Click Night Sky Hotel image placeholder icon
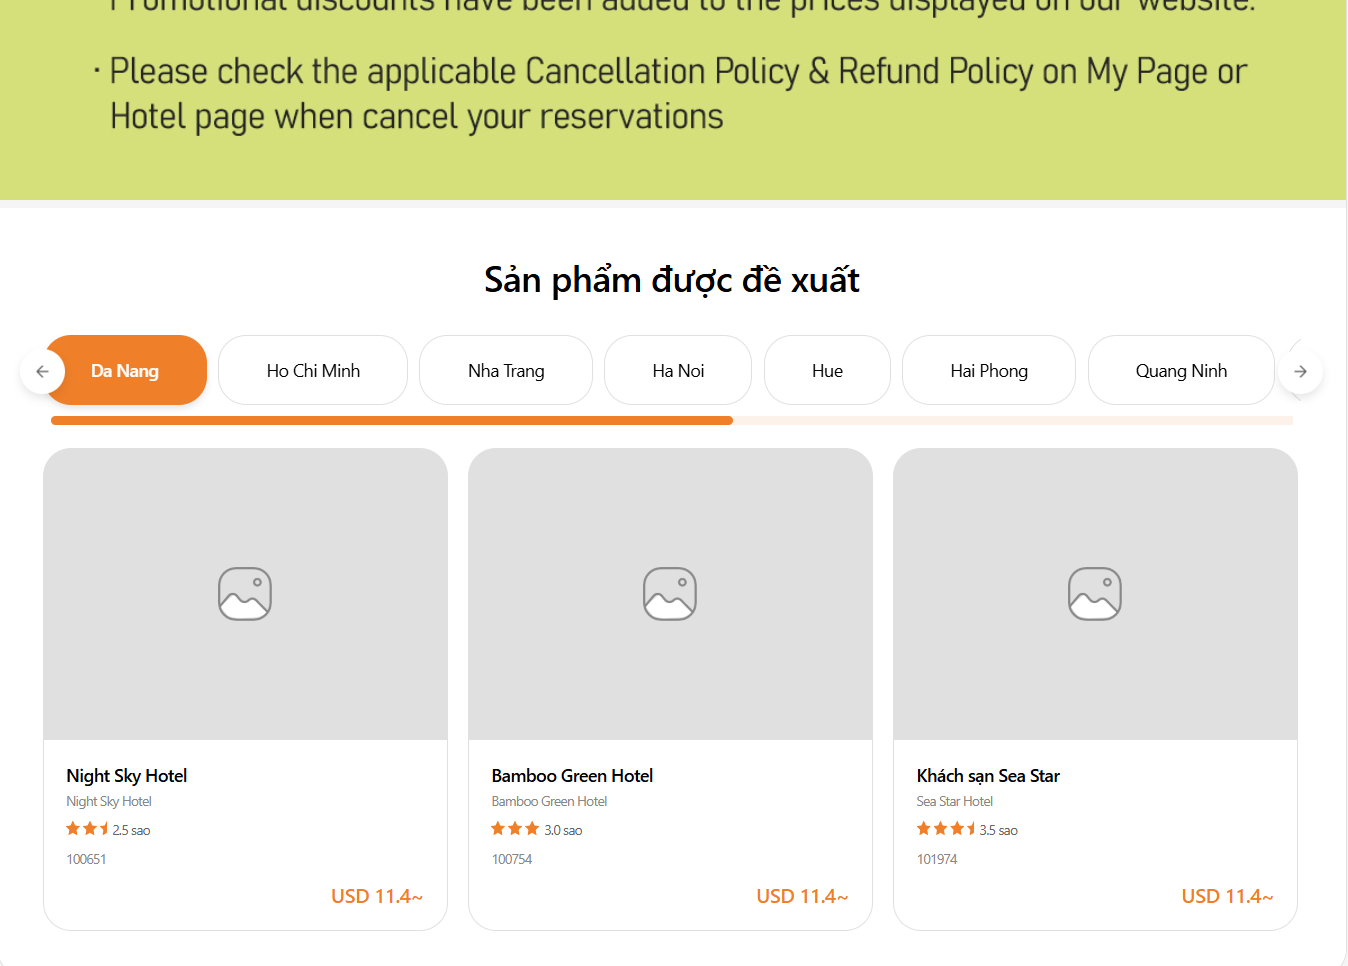The image size is (1348, 966). [x=245, y=594]
